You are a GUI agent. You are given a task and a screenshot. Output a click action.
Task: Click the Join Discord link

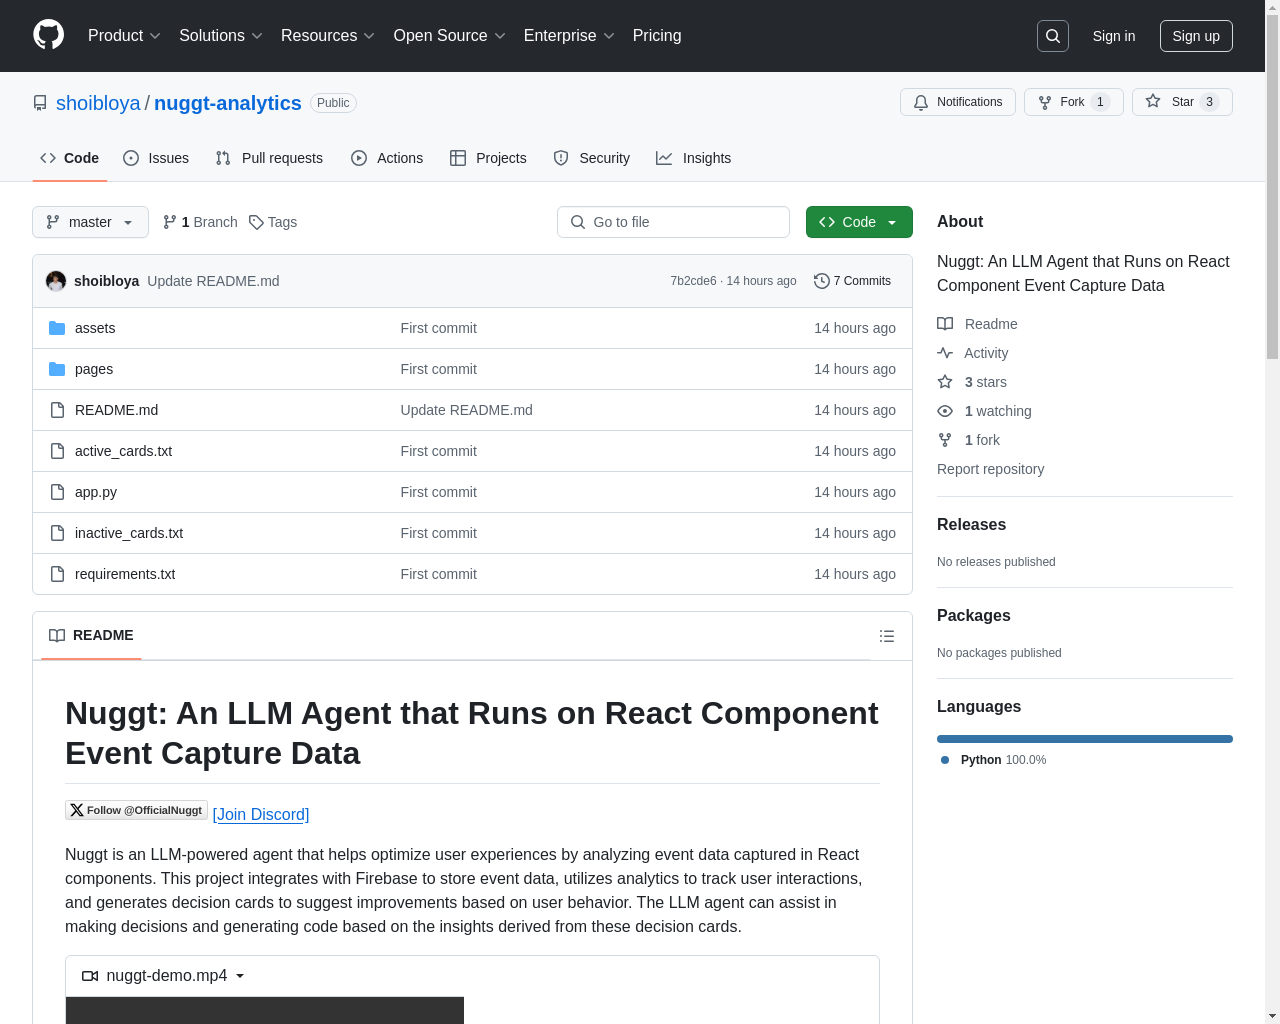pyautogui.click(x=261, y=815)
